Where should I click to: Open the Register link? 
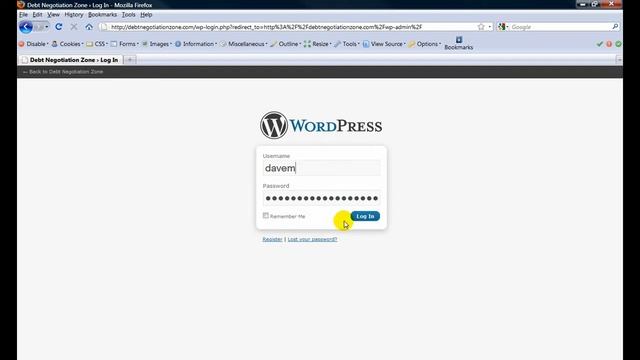[x=272, y=239]
